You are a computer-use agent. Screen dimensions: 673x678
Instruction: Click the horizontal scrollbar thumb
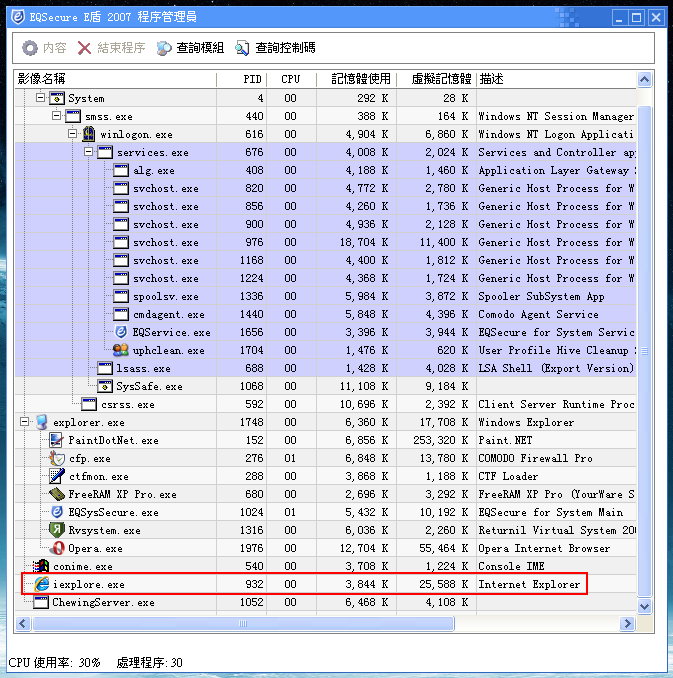(x=243, y=623)
